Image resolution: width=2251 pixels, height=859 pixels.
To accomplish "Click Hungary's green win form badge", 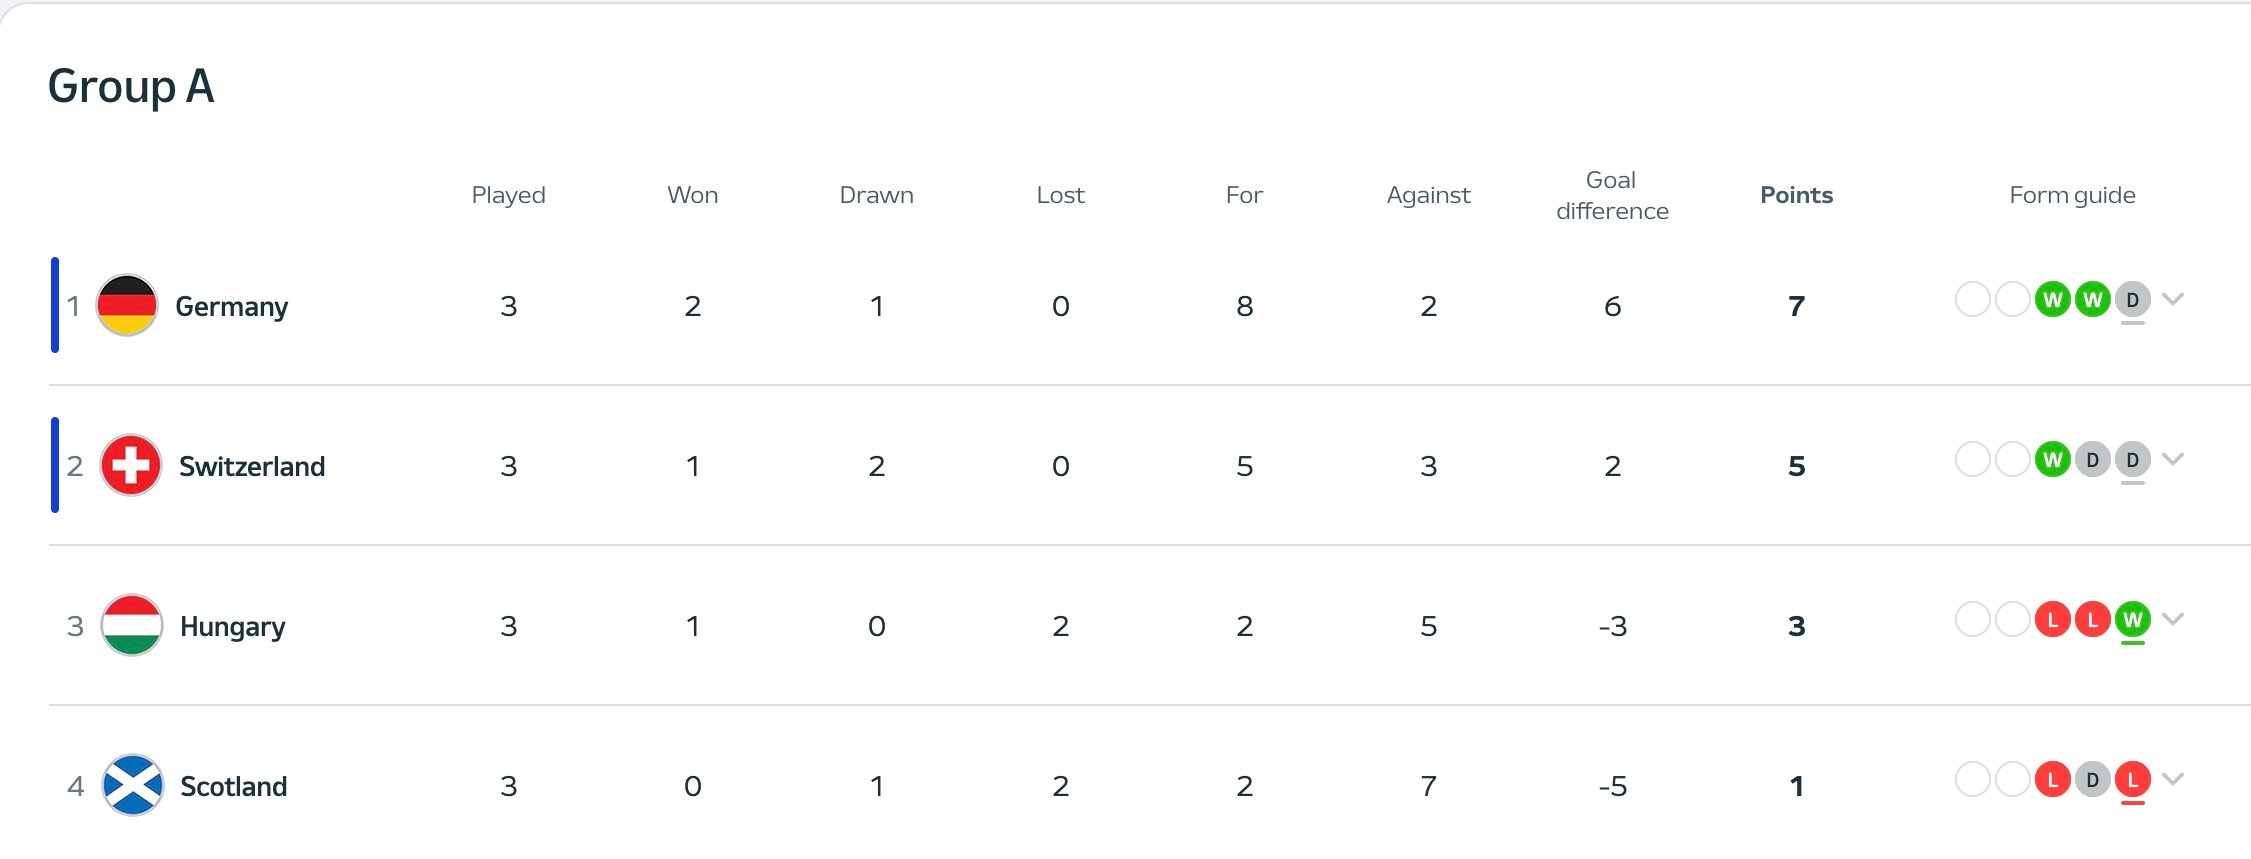I will click(2132, 620).
